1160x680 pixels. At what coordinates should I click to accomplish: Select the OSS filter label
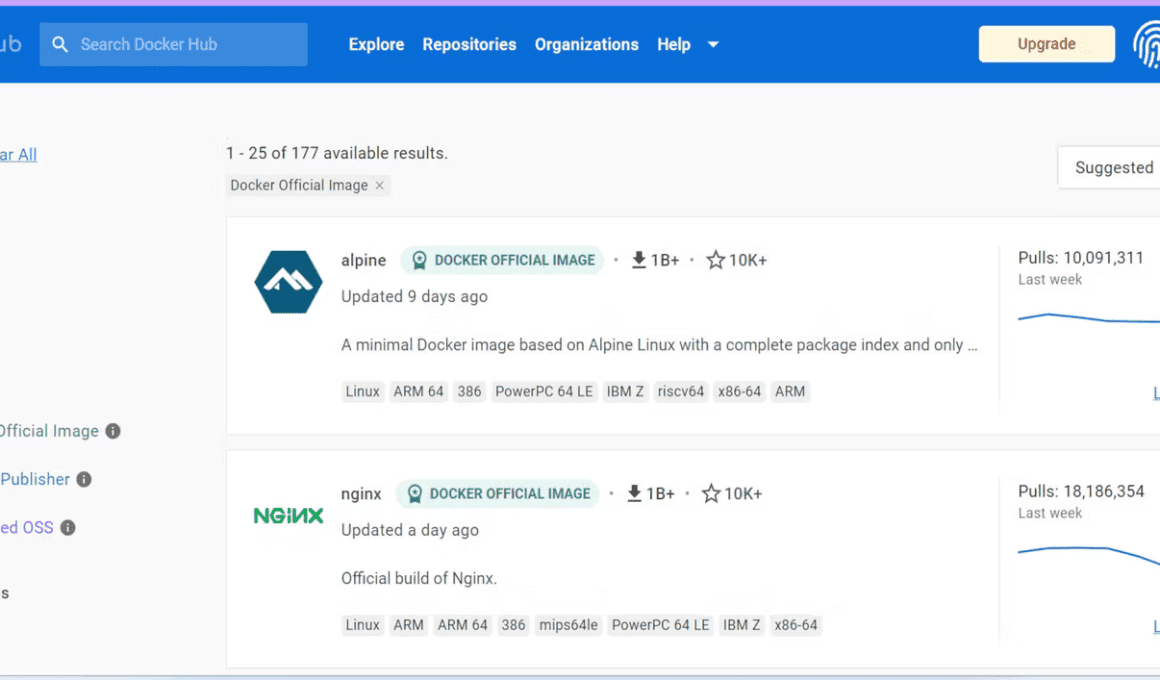(27, 528)
